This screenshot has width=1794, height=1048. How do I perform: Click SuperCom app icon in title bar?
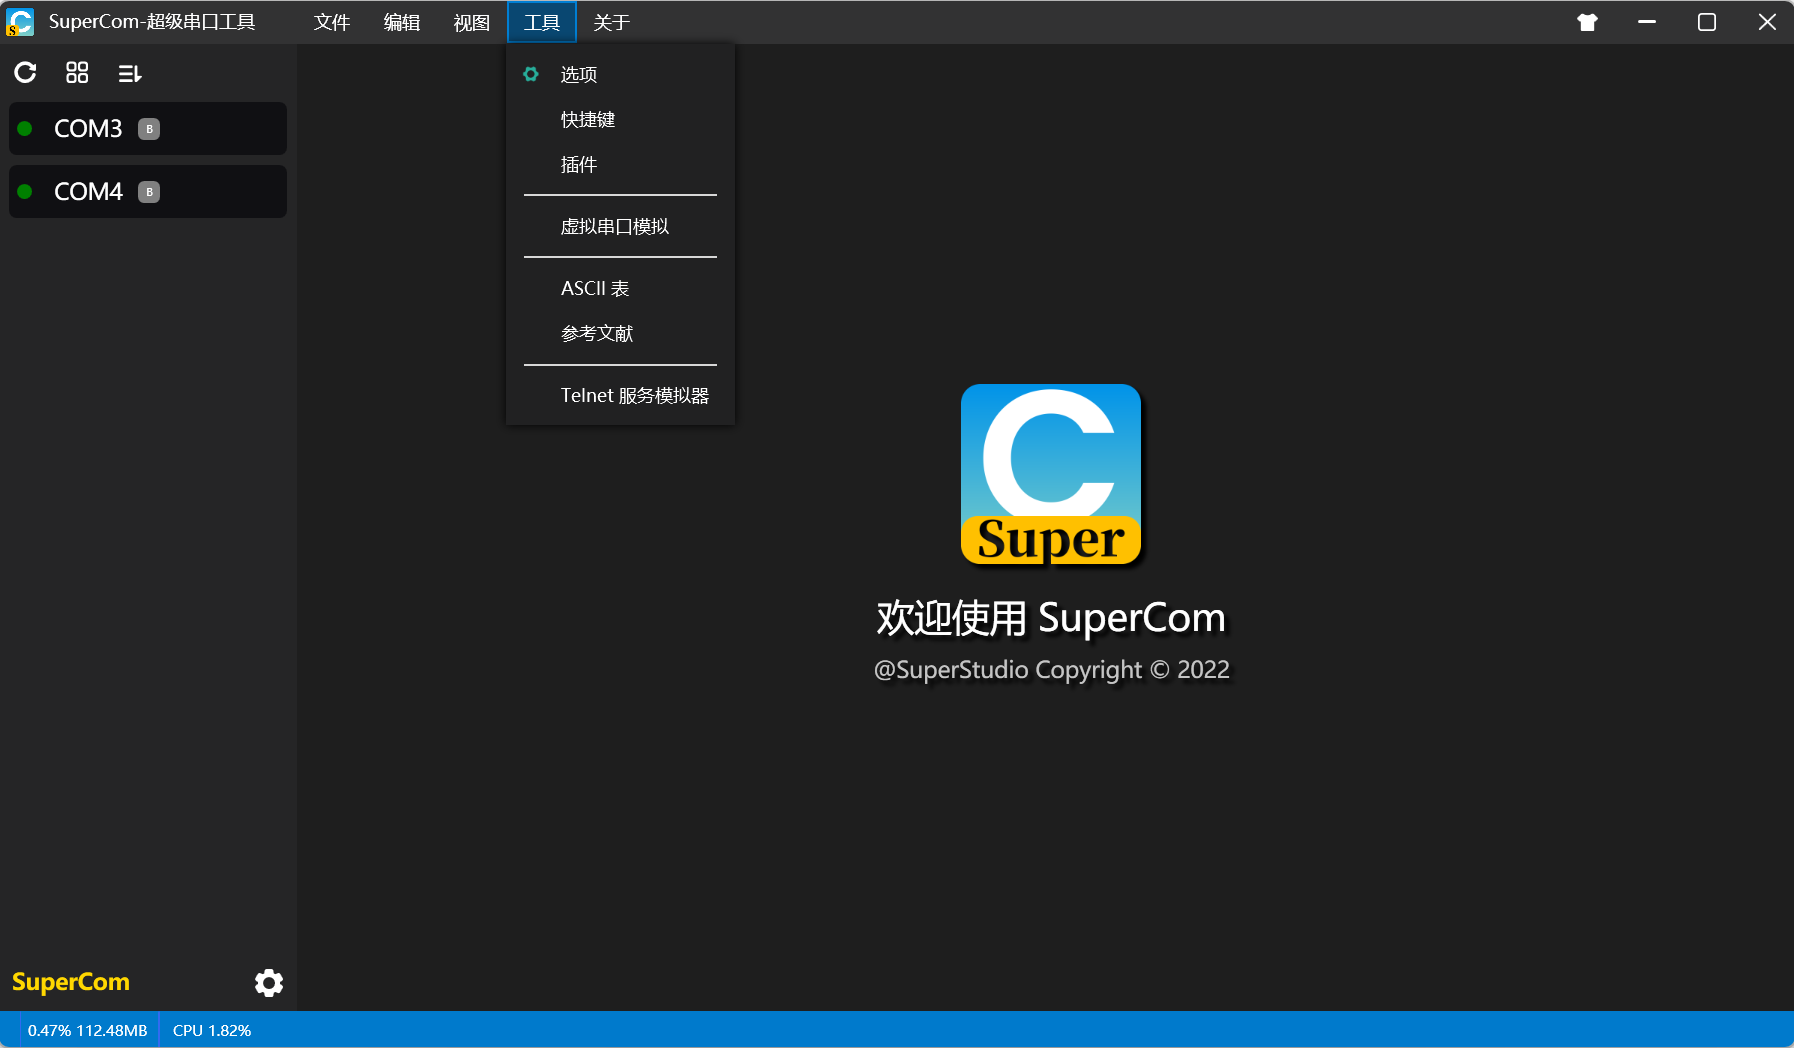click(20, 22)
